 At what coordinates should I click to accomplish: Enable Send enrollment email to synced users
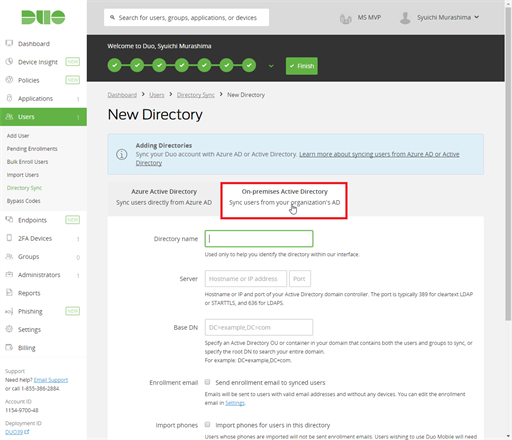pos(207,382)
